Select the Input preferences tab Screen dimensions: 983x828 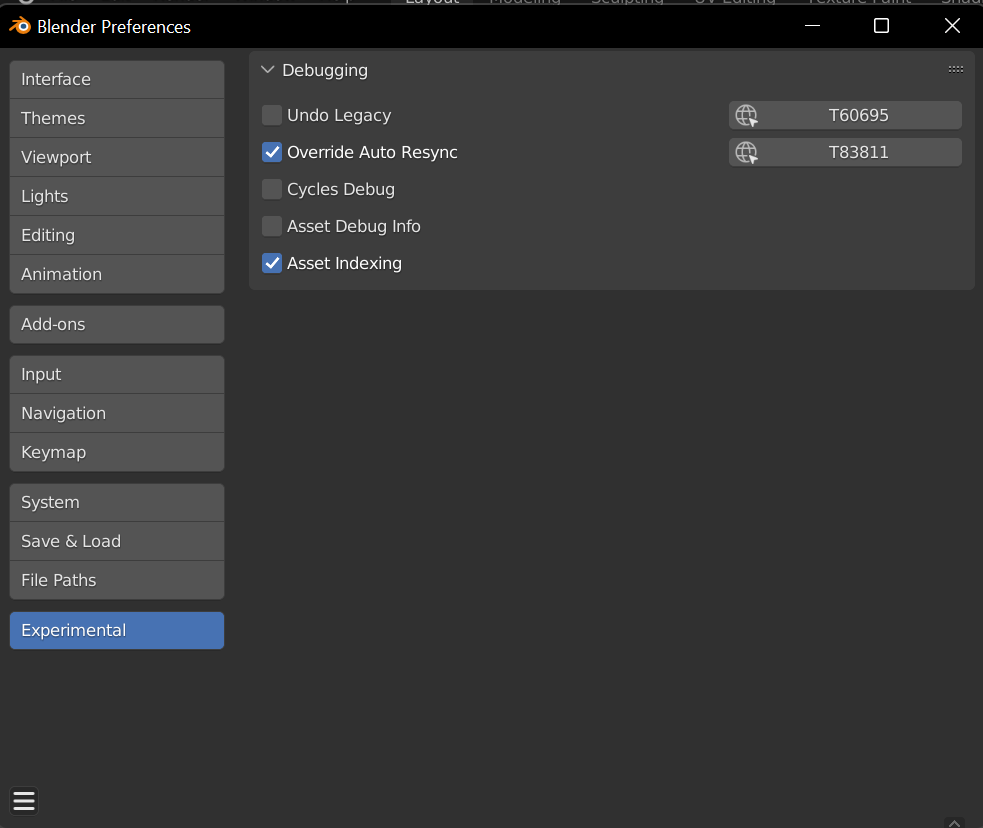click(117, 375)
